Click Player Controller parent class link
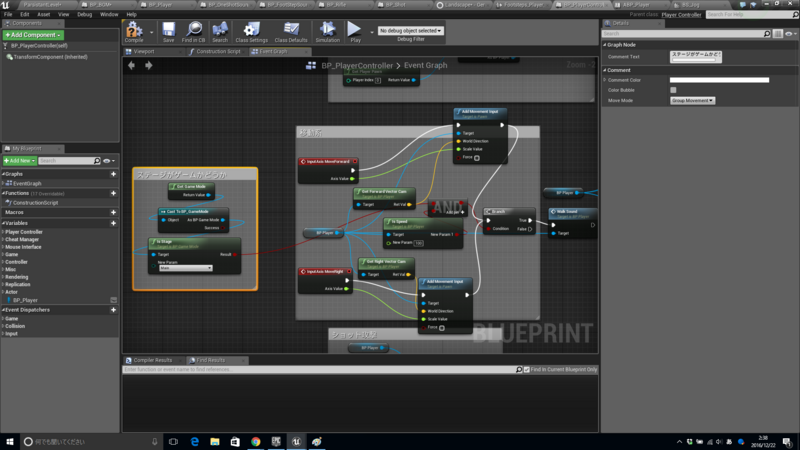 (681, 15)
